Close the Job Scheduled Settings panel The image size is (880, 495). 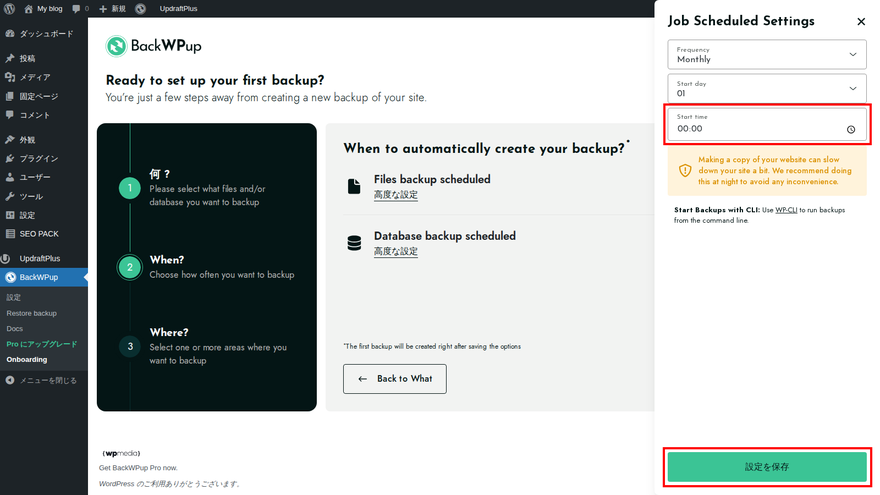pos(861,22)
